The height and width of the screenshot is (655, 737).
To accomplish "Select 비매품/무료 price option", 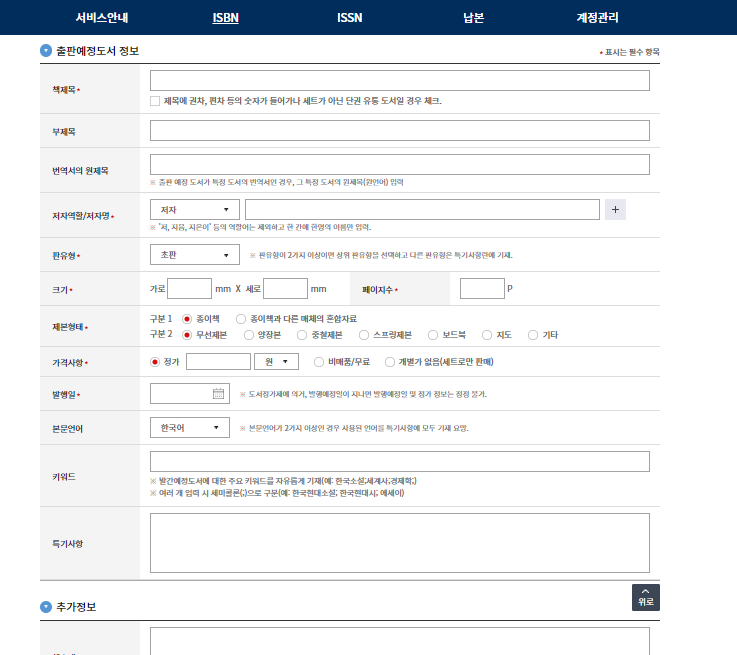I will 319,362.
